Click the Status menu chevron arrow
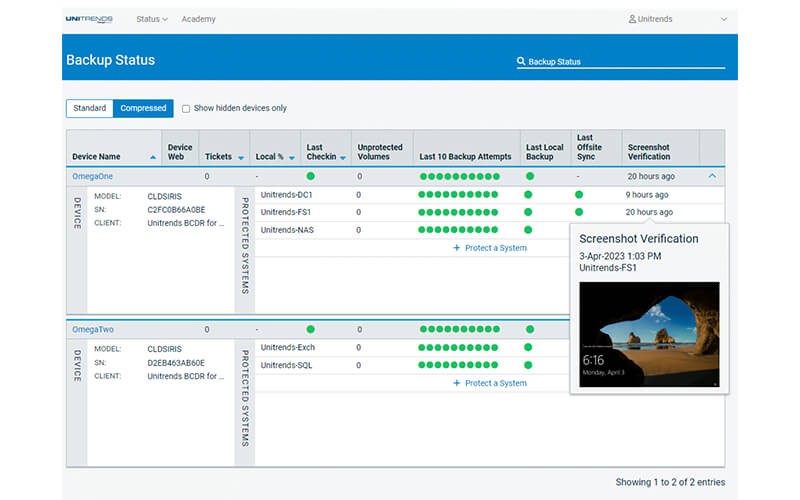The height and width of the screenshot is (500, 800). click(165, 19)
